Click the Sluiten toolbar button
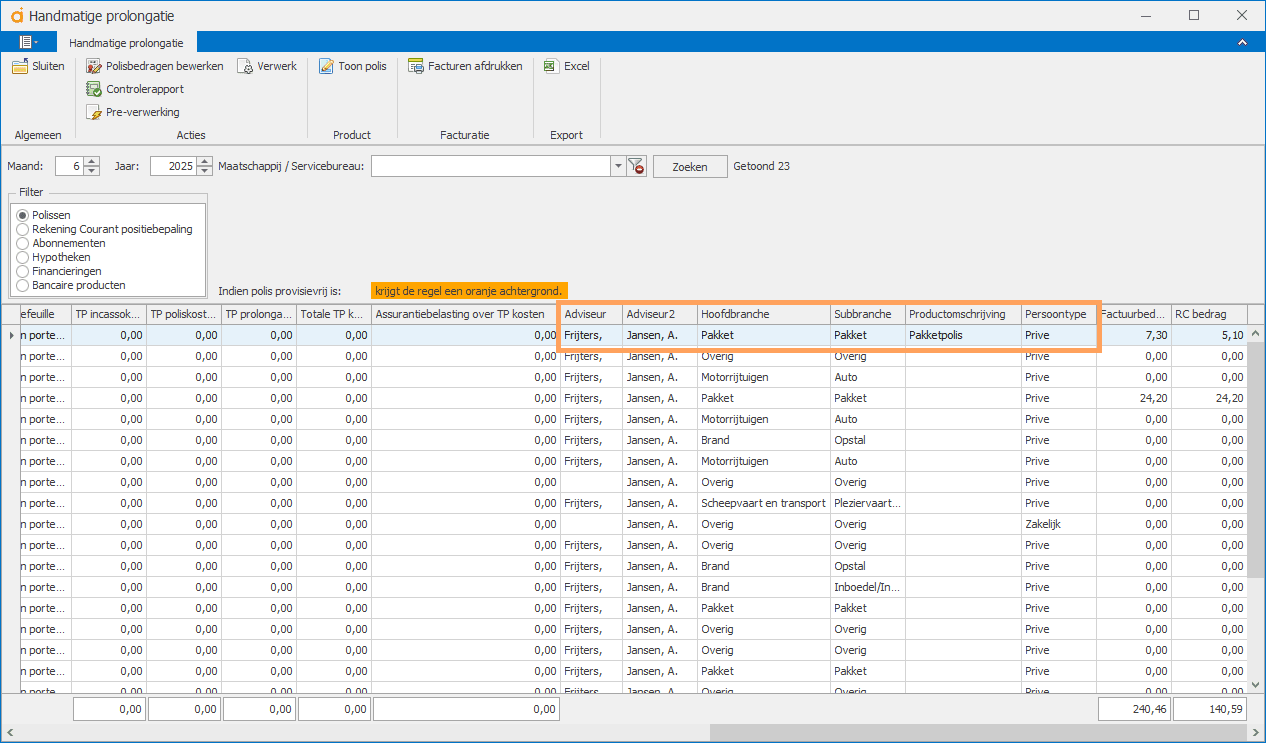Image resolution: width=1266 pixels, height=743 pixels. tap(38, 66)
